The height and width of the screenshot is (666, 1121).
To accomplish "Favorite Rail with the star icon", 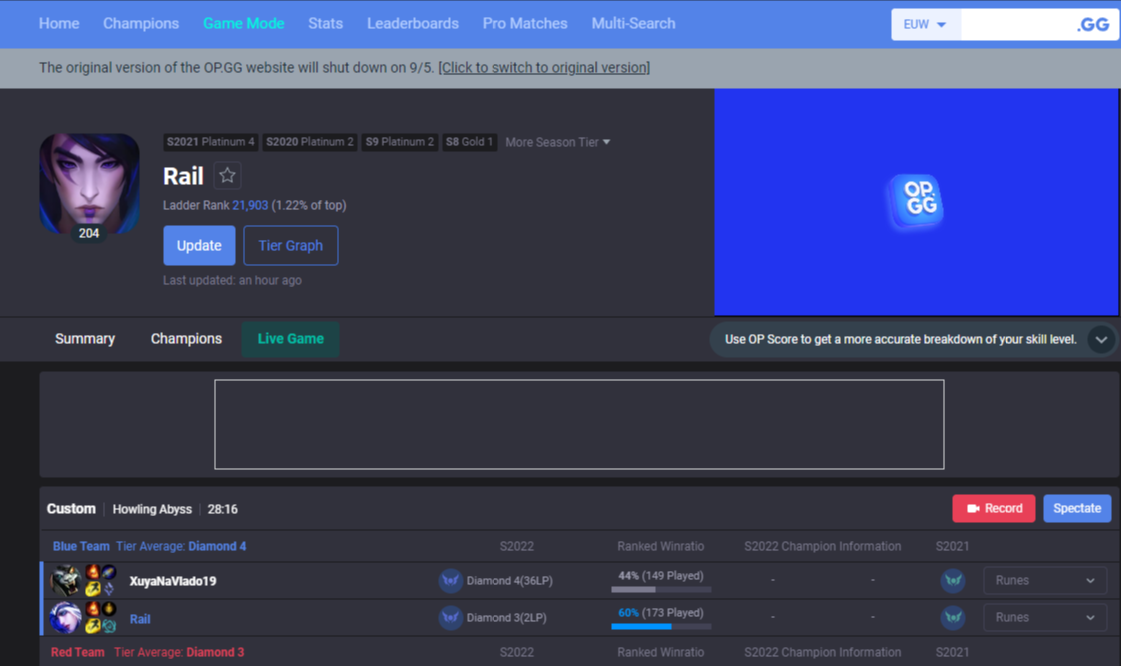I will click(227, 176).
